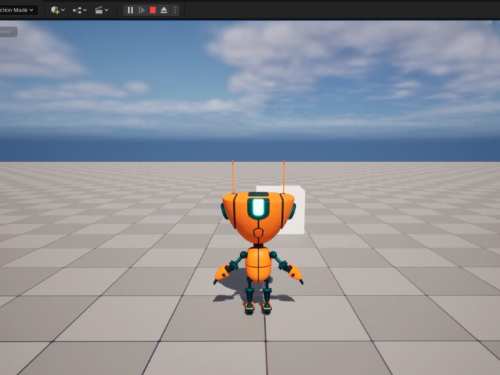
Task: Open the play options three-dots menu
Action: coord(175,10)
